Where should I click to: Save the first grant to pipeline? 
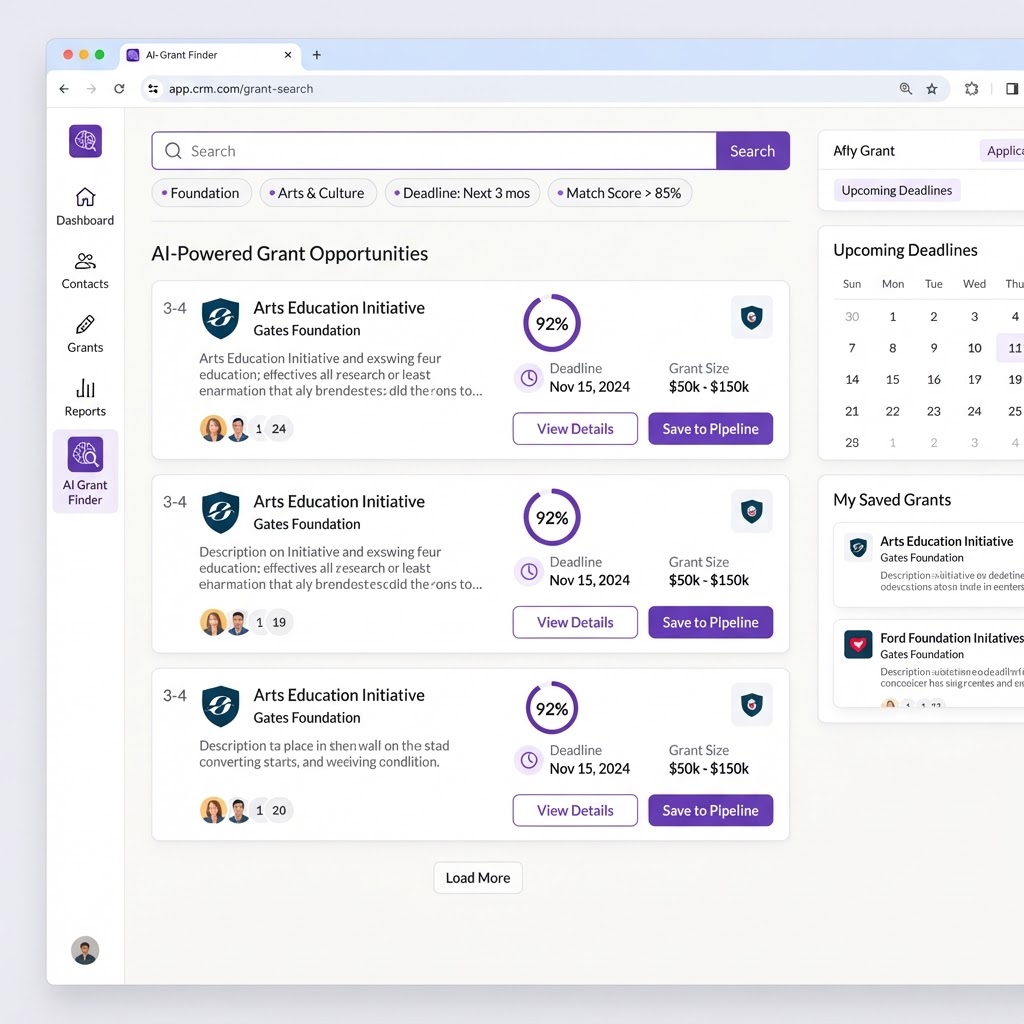coord(711,428)
